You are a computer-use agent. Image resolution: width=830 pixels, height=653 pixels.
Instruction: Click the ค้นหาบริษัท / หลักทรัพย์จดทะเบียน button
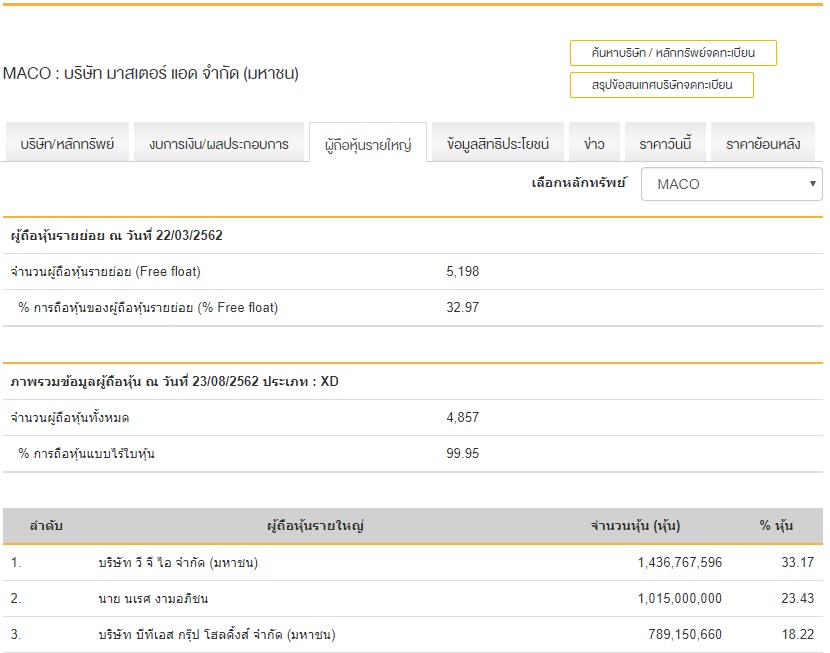click(x=673, y=53)
